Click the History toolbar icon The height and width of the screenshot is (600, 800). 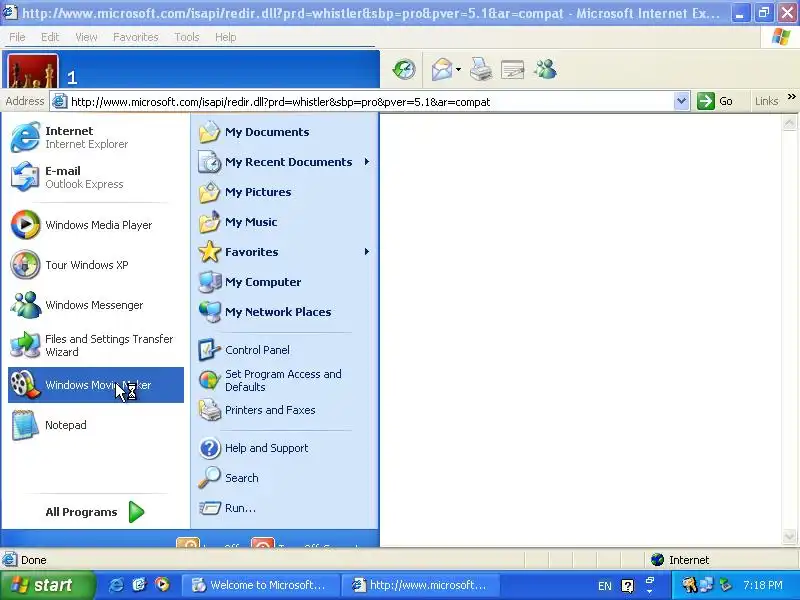click(404, 69)
